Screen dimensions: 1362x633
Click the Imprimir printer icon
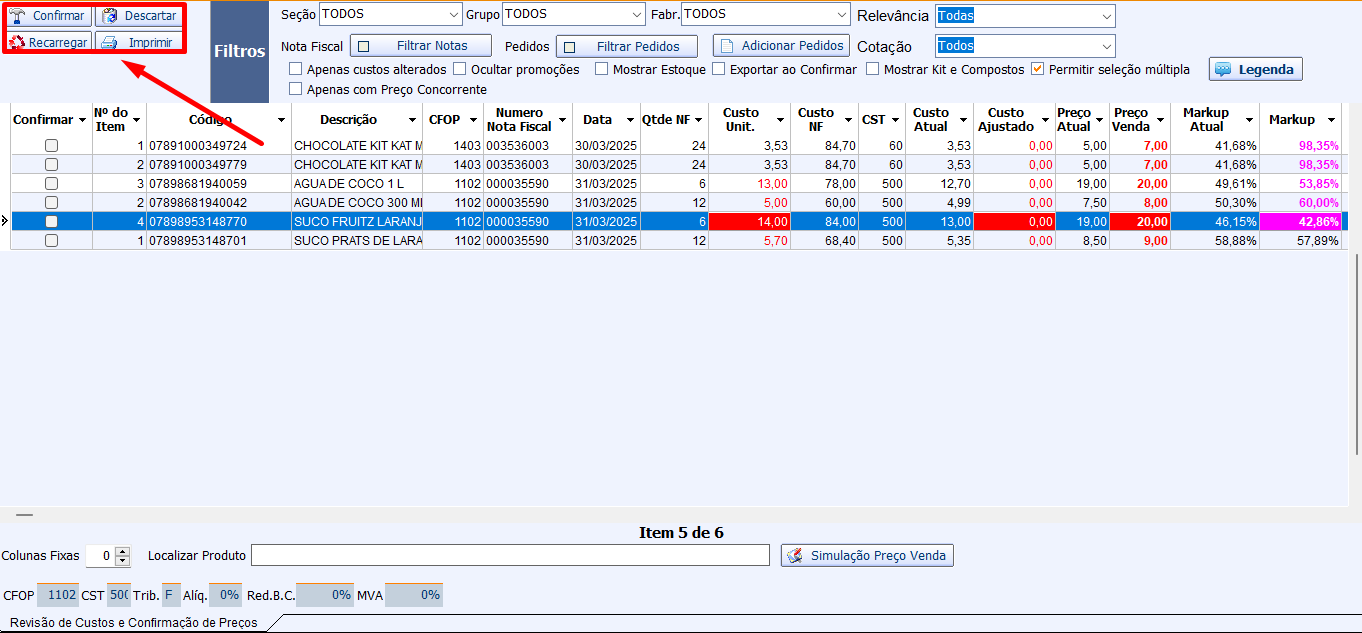pyautogui.click(x=109, y=42)
